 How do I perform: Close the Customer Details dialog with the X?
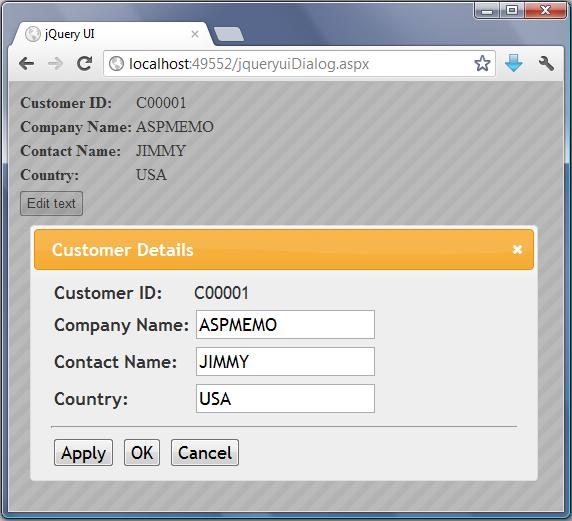click(517, 250)
